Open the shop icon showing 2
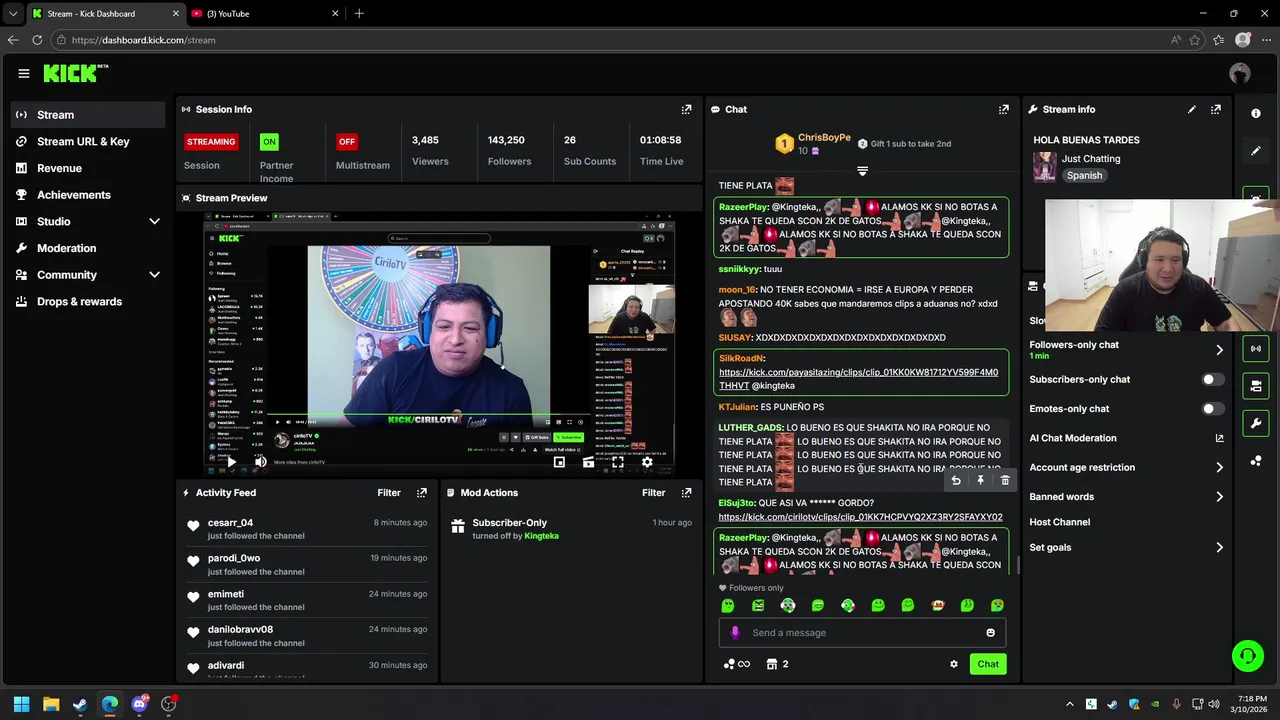 pos(777,664)
